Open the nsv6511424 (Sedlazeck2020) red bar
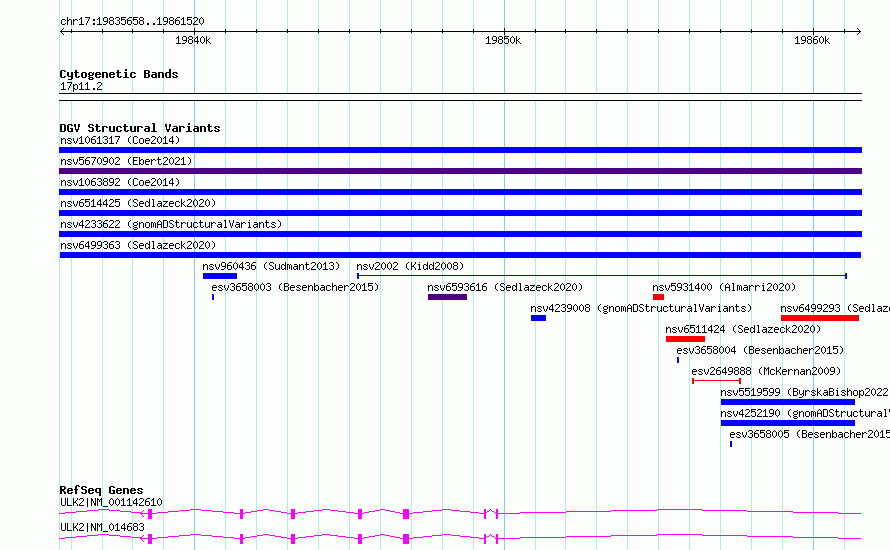Viewport: 890px width, 550px height. coord(685,339)
